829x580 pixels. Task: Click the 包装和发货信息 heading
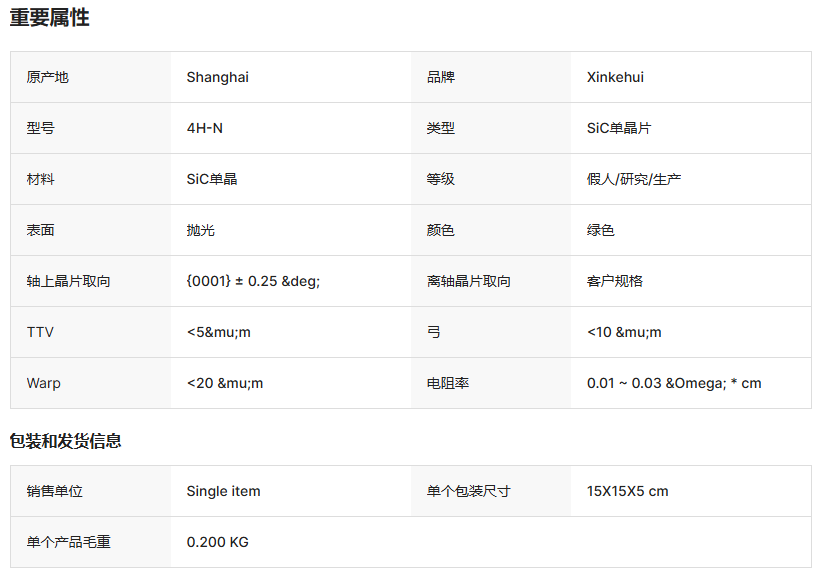click(66, 441)
